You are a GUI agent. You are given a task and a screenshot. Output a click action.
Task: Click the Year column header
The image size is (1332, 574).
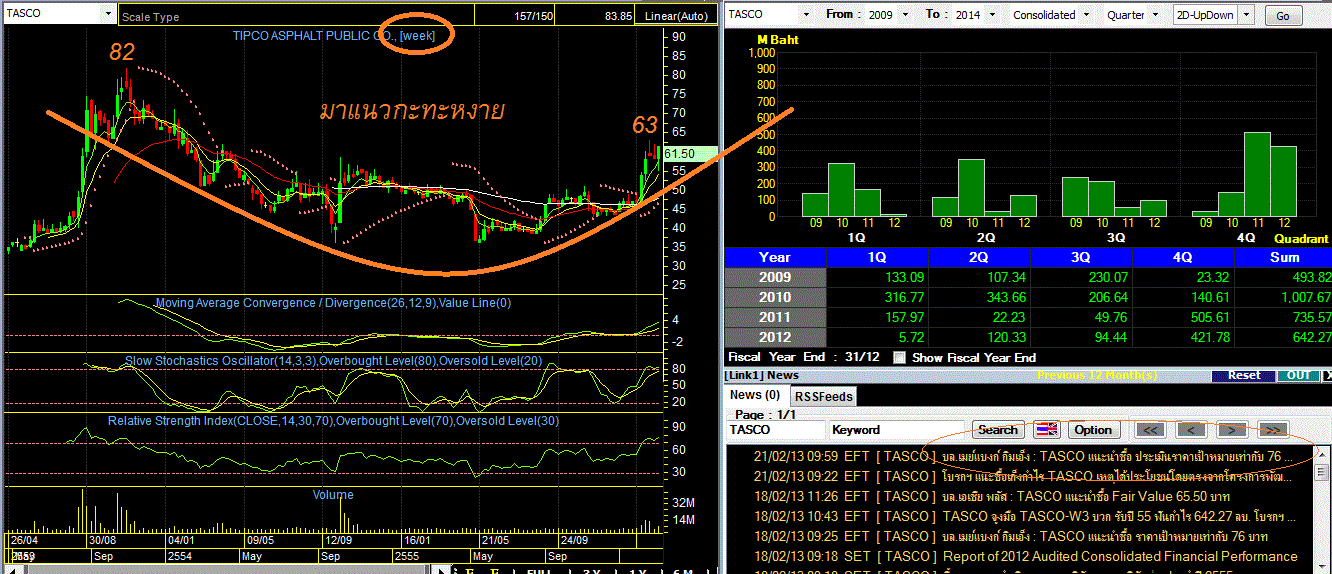point(775,257)
